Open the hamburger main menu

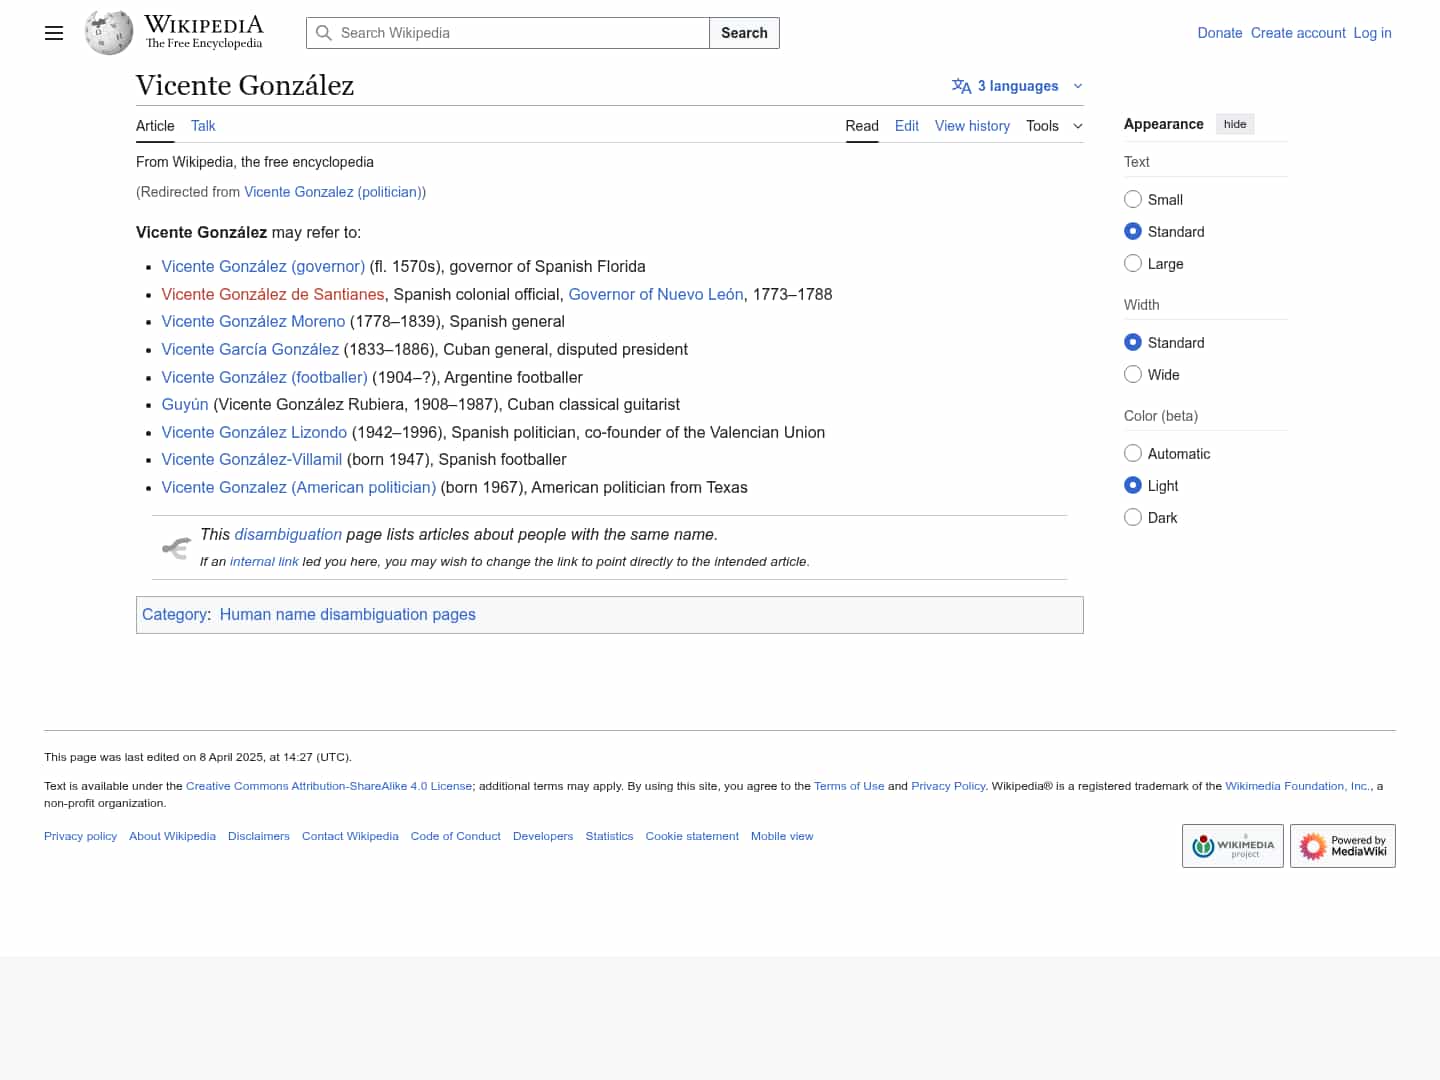pyautogui.click(x=54, y=33)
